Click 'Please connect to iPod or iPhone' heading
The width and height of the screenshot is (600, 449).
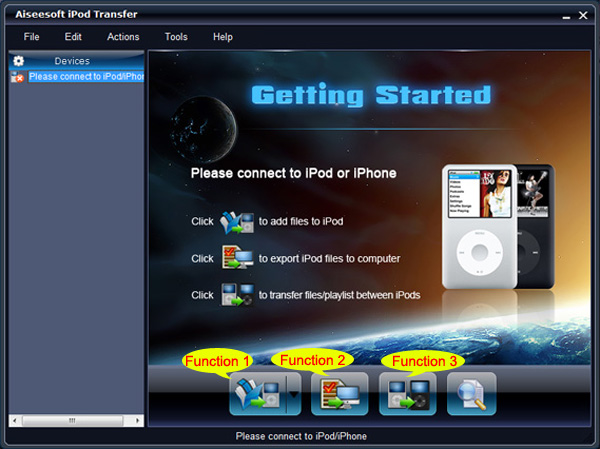(x=293, y=173)
